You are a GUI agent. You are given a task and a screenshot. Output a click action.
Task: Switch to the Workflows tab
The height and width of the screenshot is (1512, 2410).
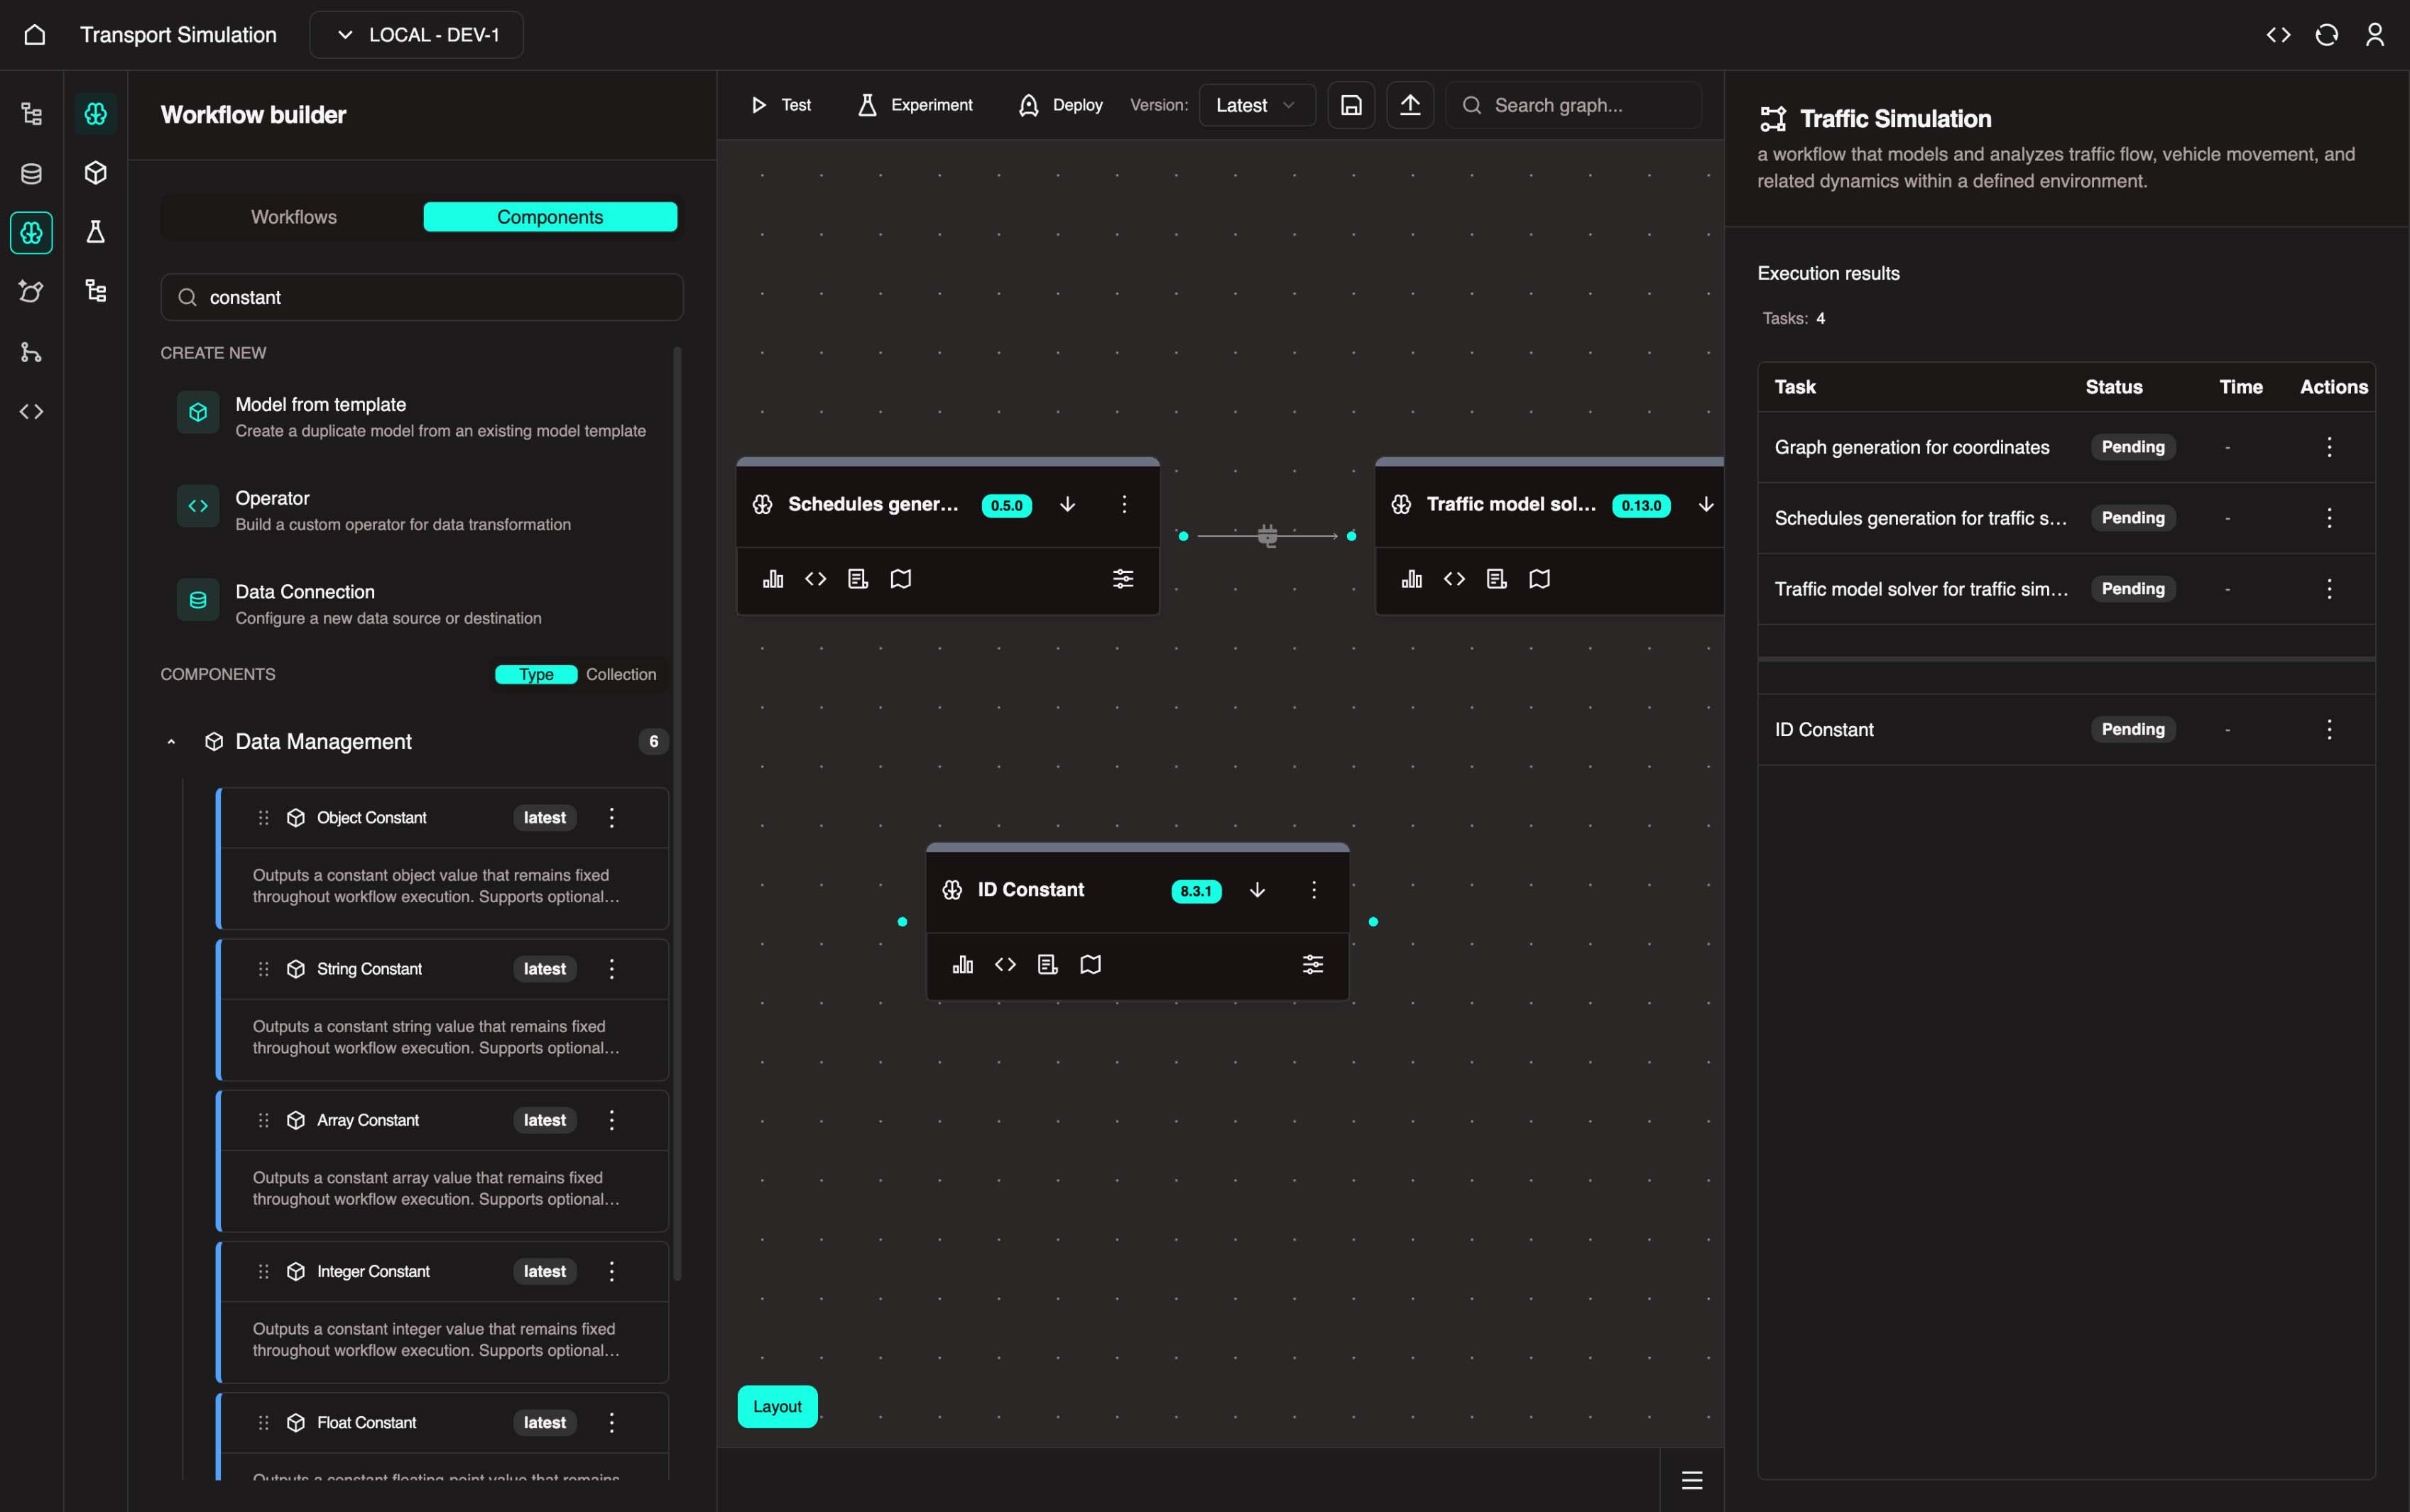(293, 217)
